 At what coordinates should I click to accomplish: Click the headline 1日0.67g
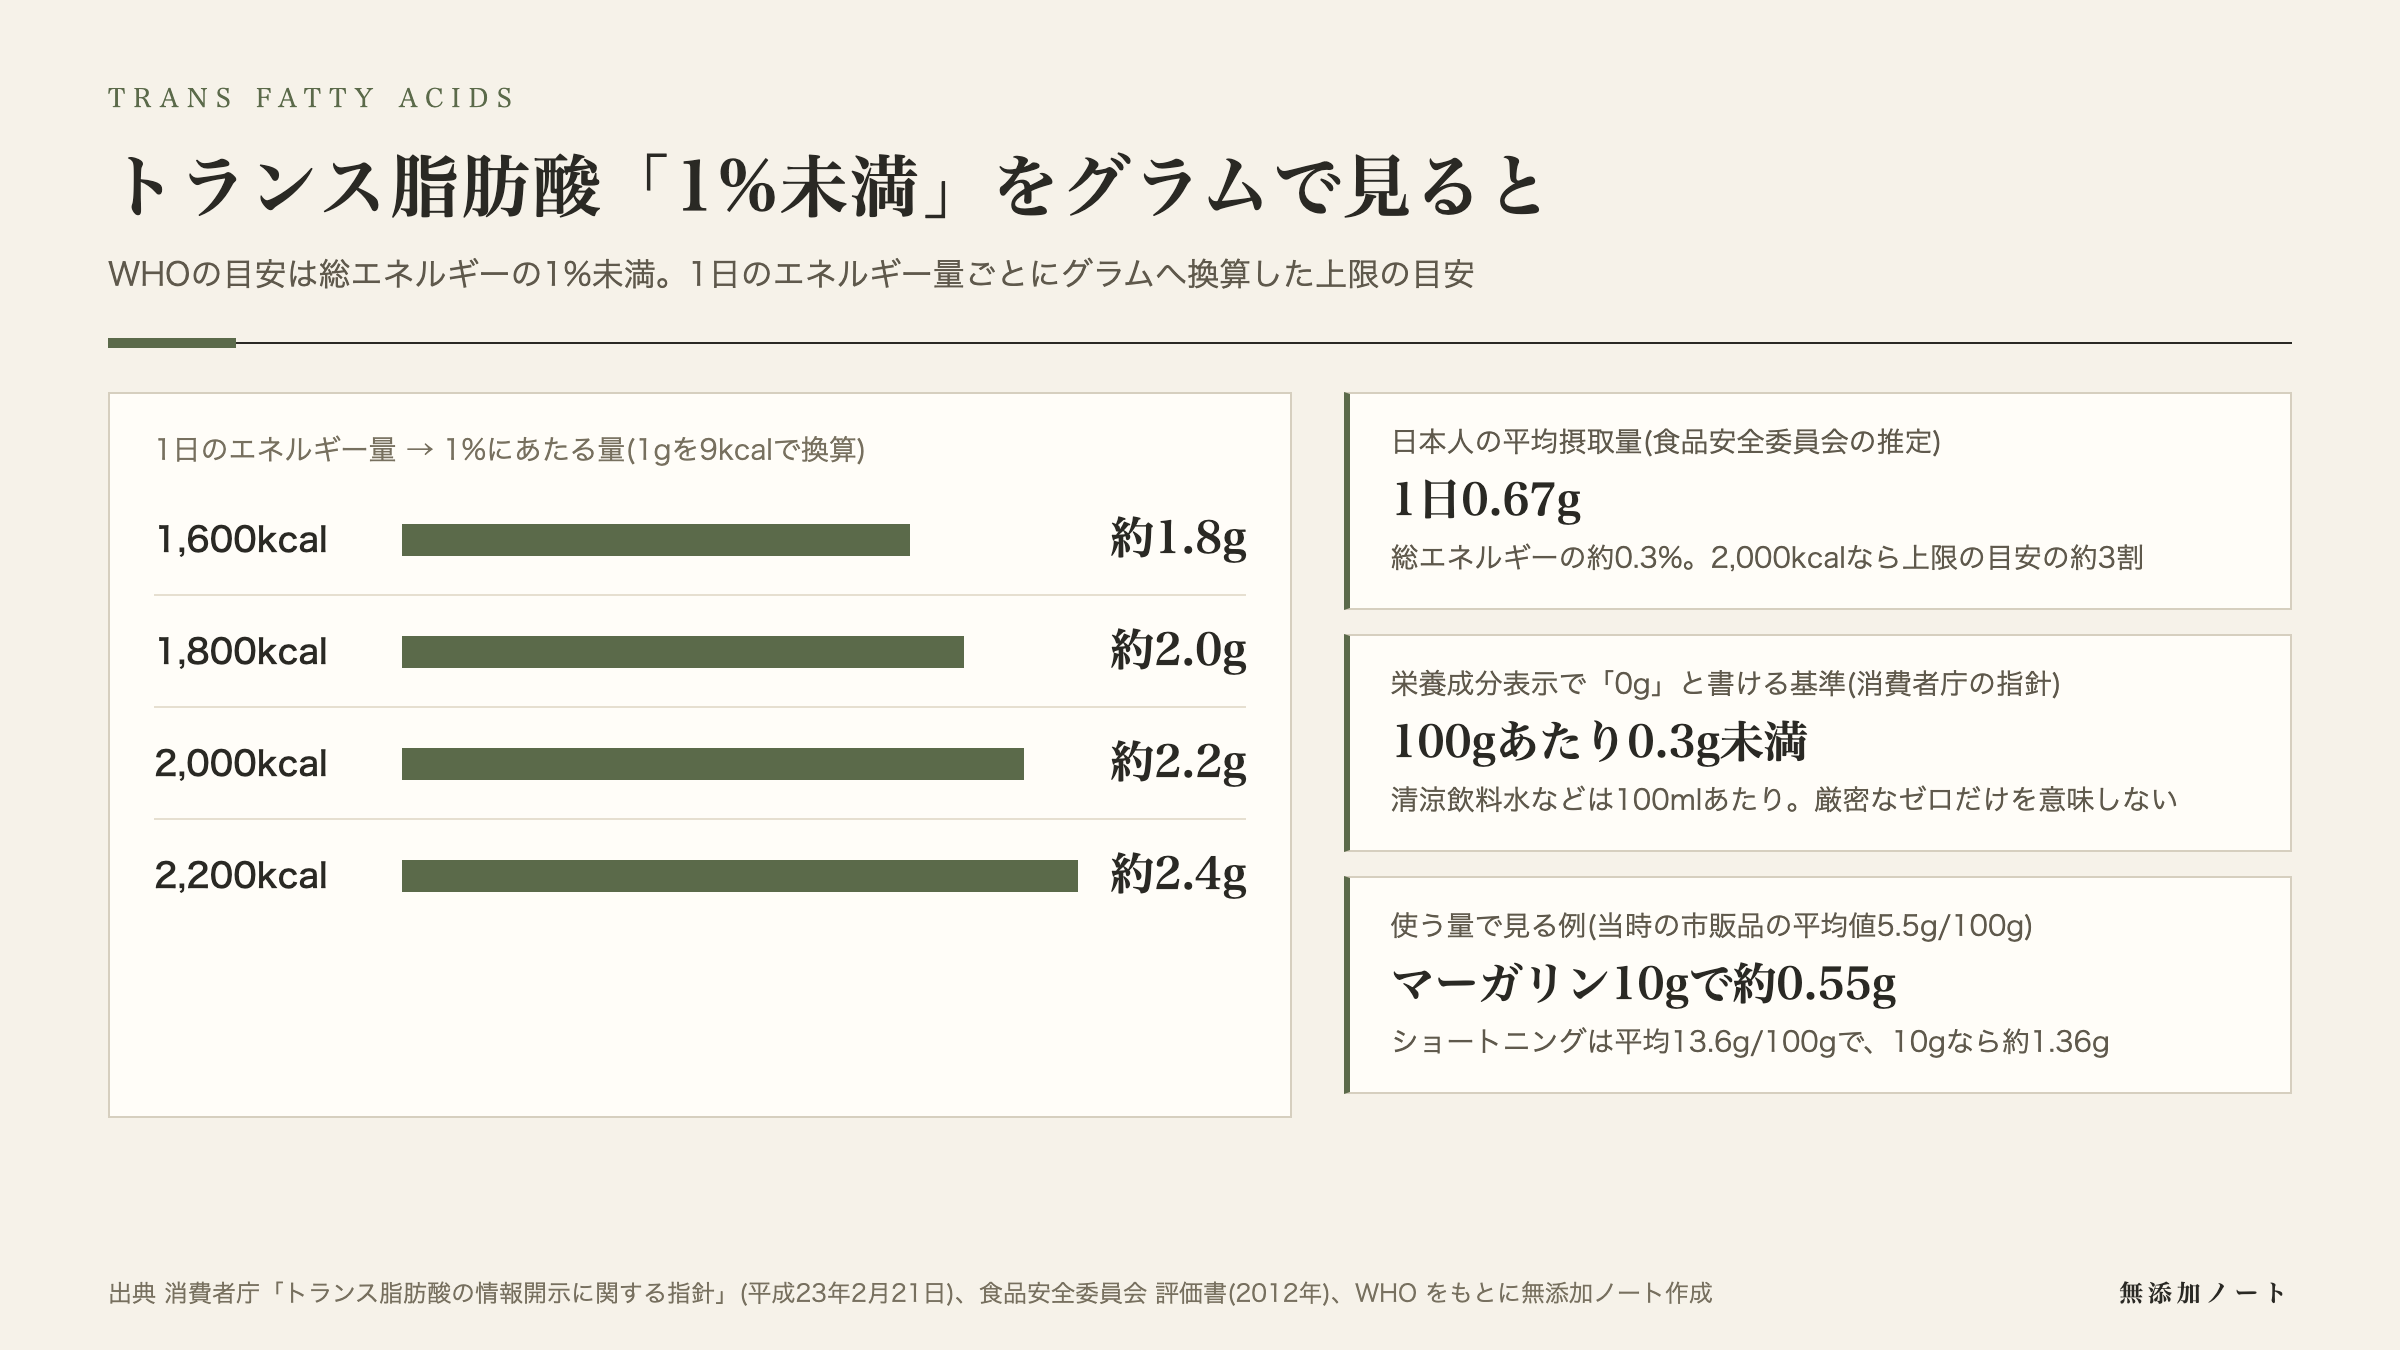1487,499
